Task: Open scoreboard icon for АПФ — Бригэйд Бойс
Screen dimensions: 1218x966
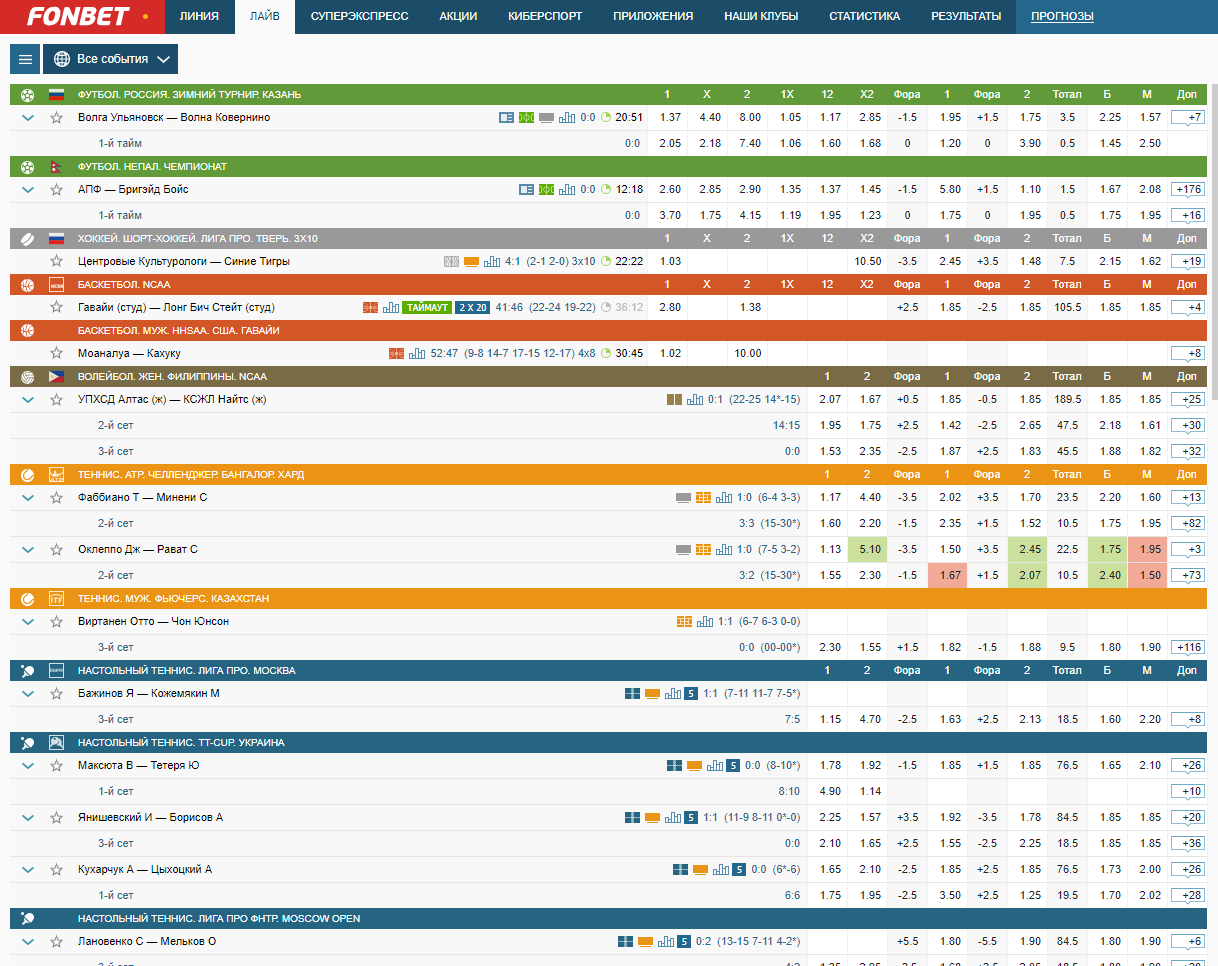Action: 527,190
